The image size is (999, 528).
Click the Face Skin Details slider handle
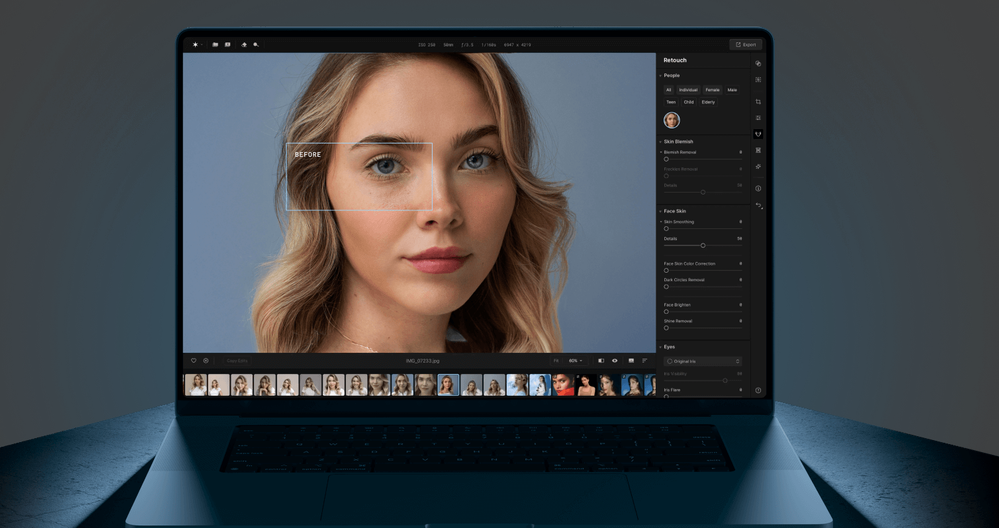click(x=703, y=245)
